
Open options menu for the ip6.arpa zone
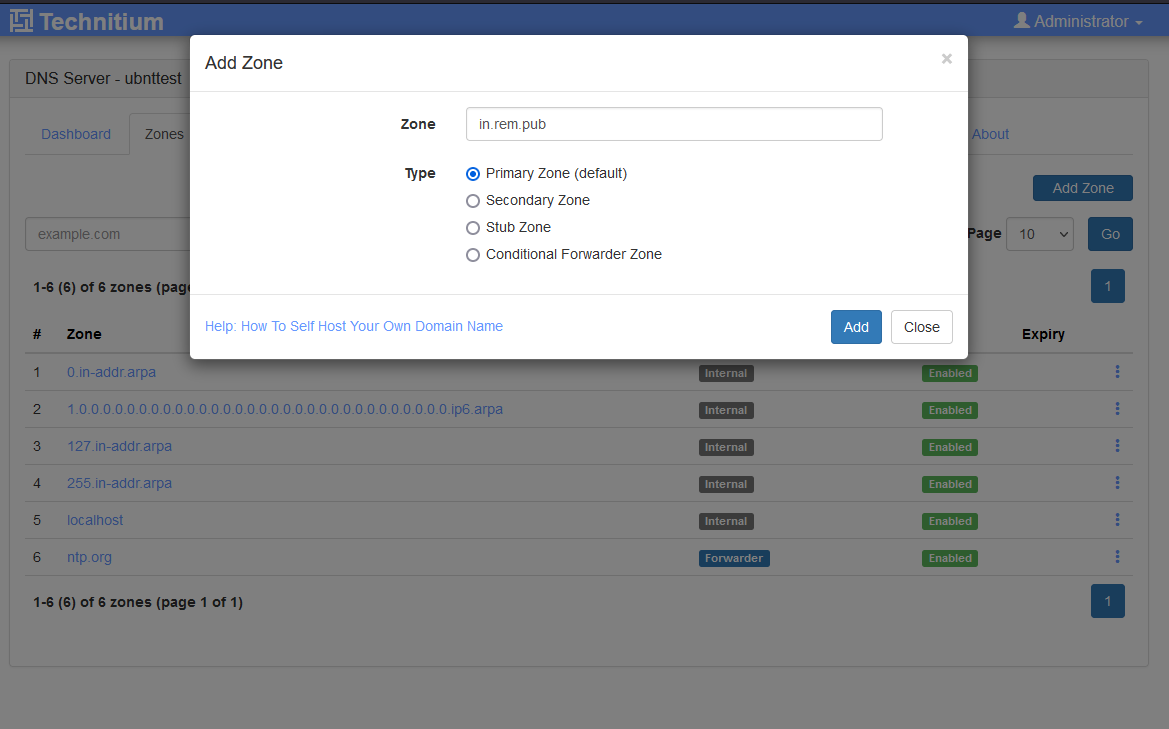click(1117, 409)
